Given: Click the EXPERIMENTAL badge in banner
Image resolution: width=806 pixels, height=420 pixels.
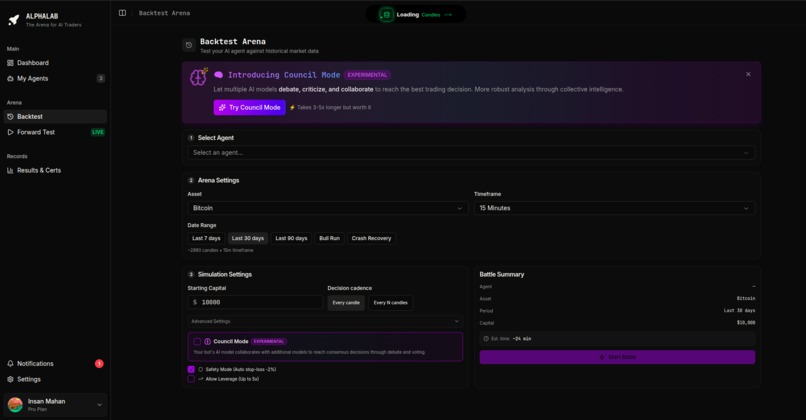Looking at the screenshot, I should pyautogui.click(x=367, y=75).
